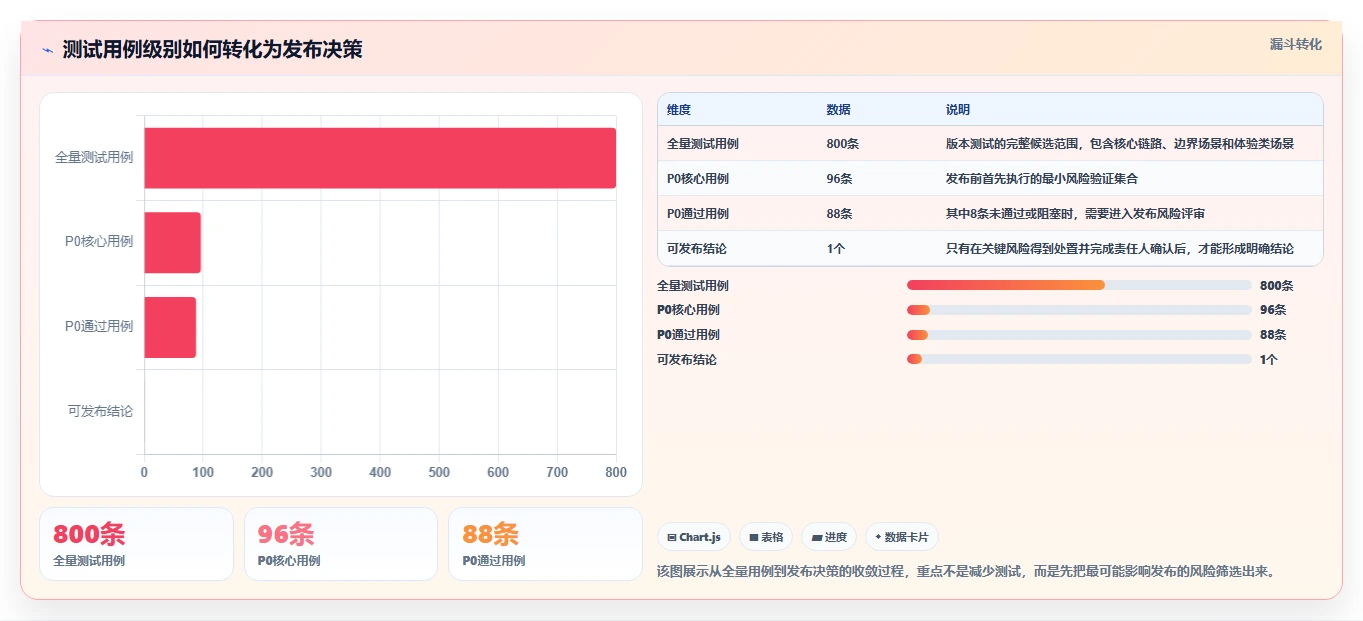Viewport: 1363px width, 621px height.
Task: Open the 96条 P0核心用例 stat card
Action: [x=341, y=544]
